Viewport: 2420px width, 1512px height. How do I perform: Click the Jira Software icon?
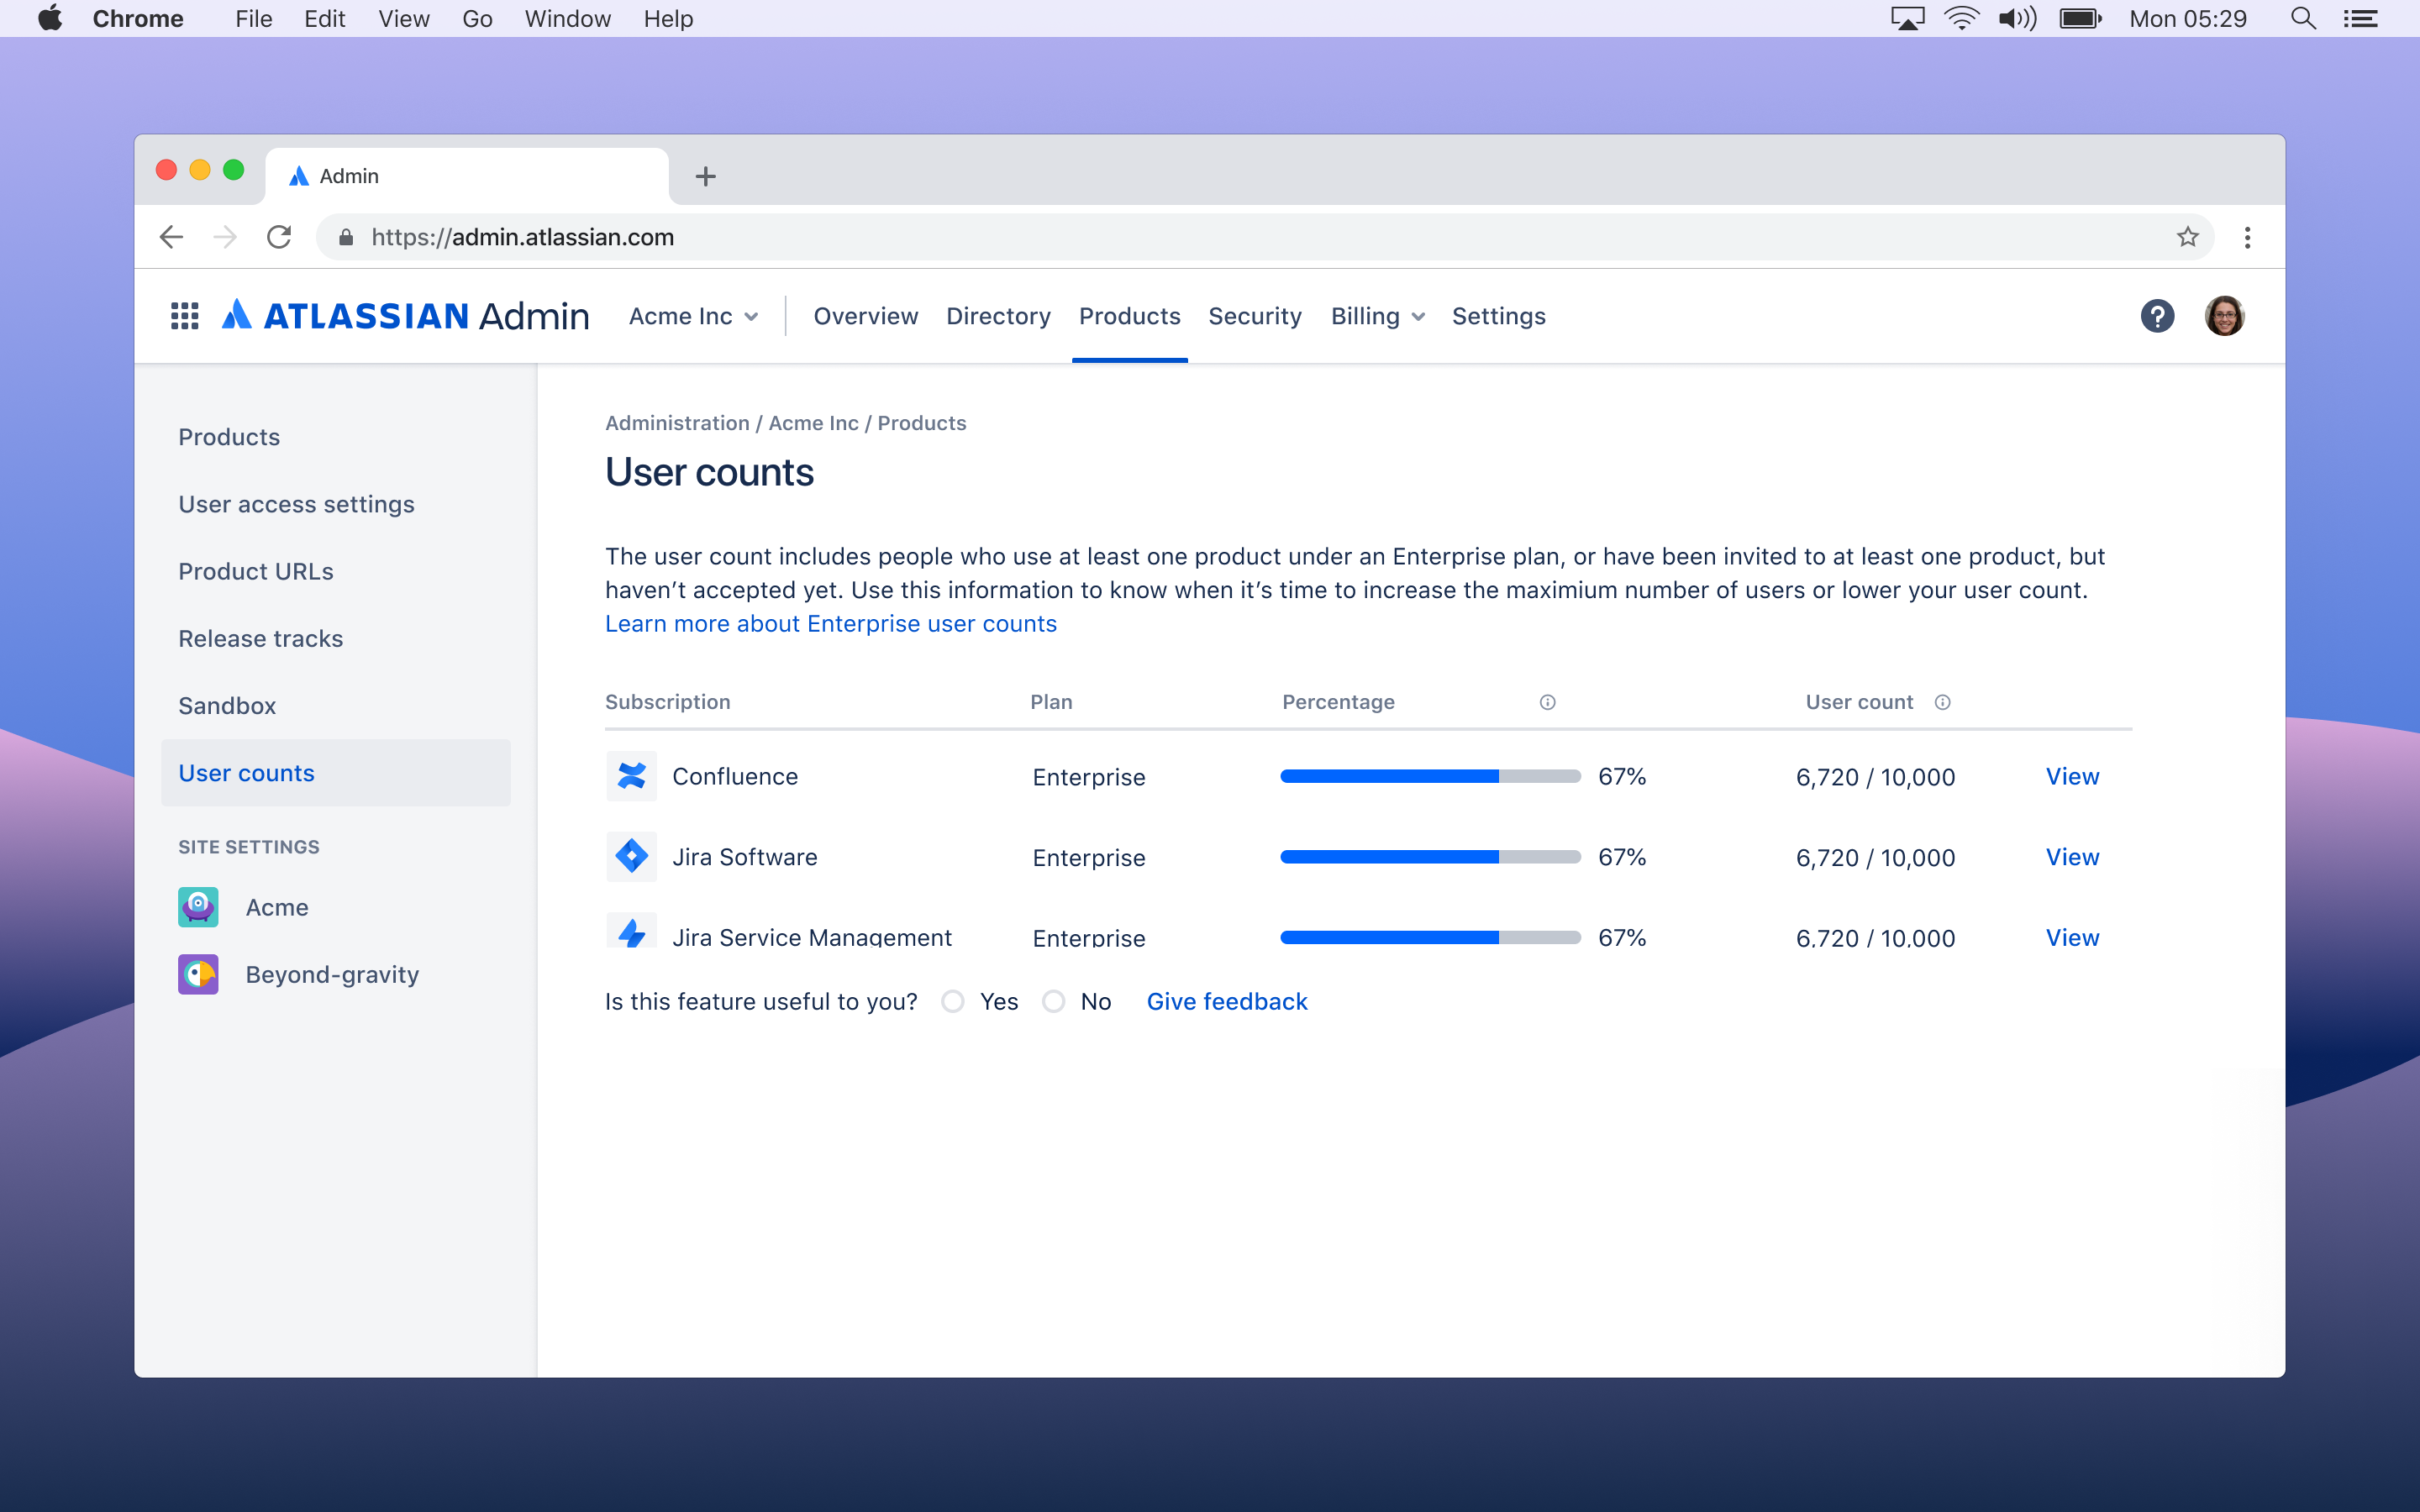pos(631,856)
